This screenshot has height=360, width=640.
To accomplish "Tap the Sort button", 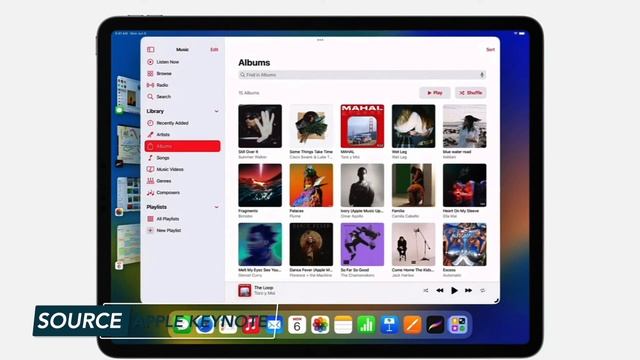I will (490, 49).
